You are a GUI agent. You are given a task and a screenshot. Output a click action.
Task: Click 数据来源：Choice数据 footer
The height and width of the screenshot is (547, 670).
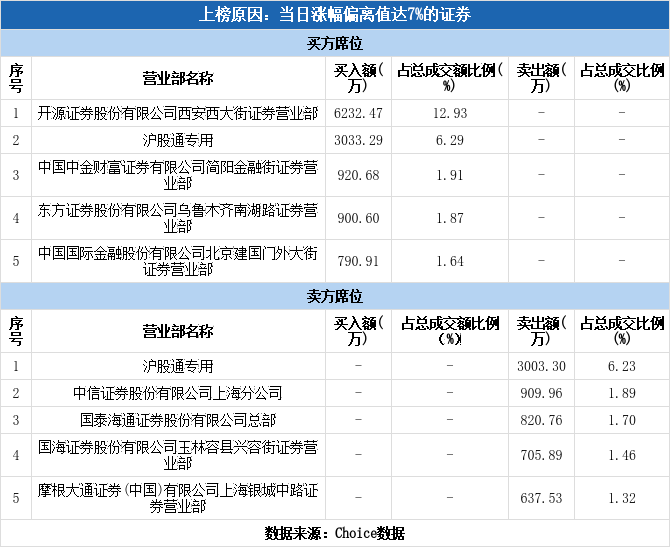click(x=335, y=533)
